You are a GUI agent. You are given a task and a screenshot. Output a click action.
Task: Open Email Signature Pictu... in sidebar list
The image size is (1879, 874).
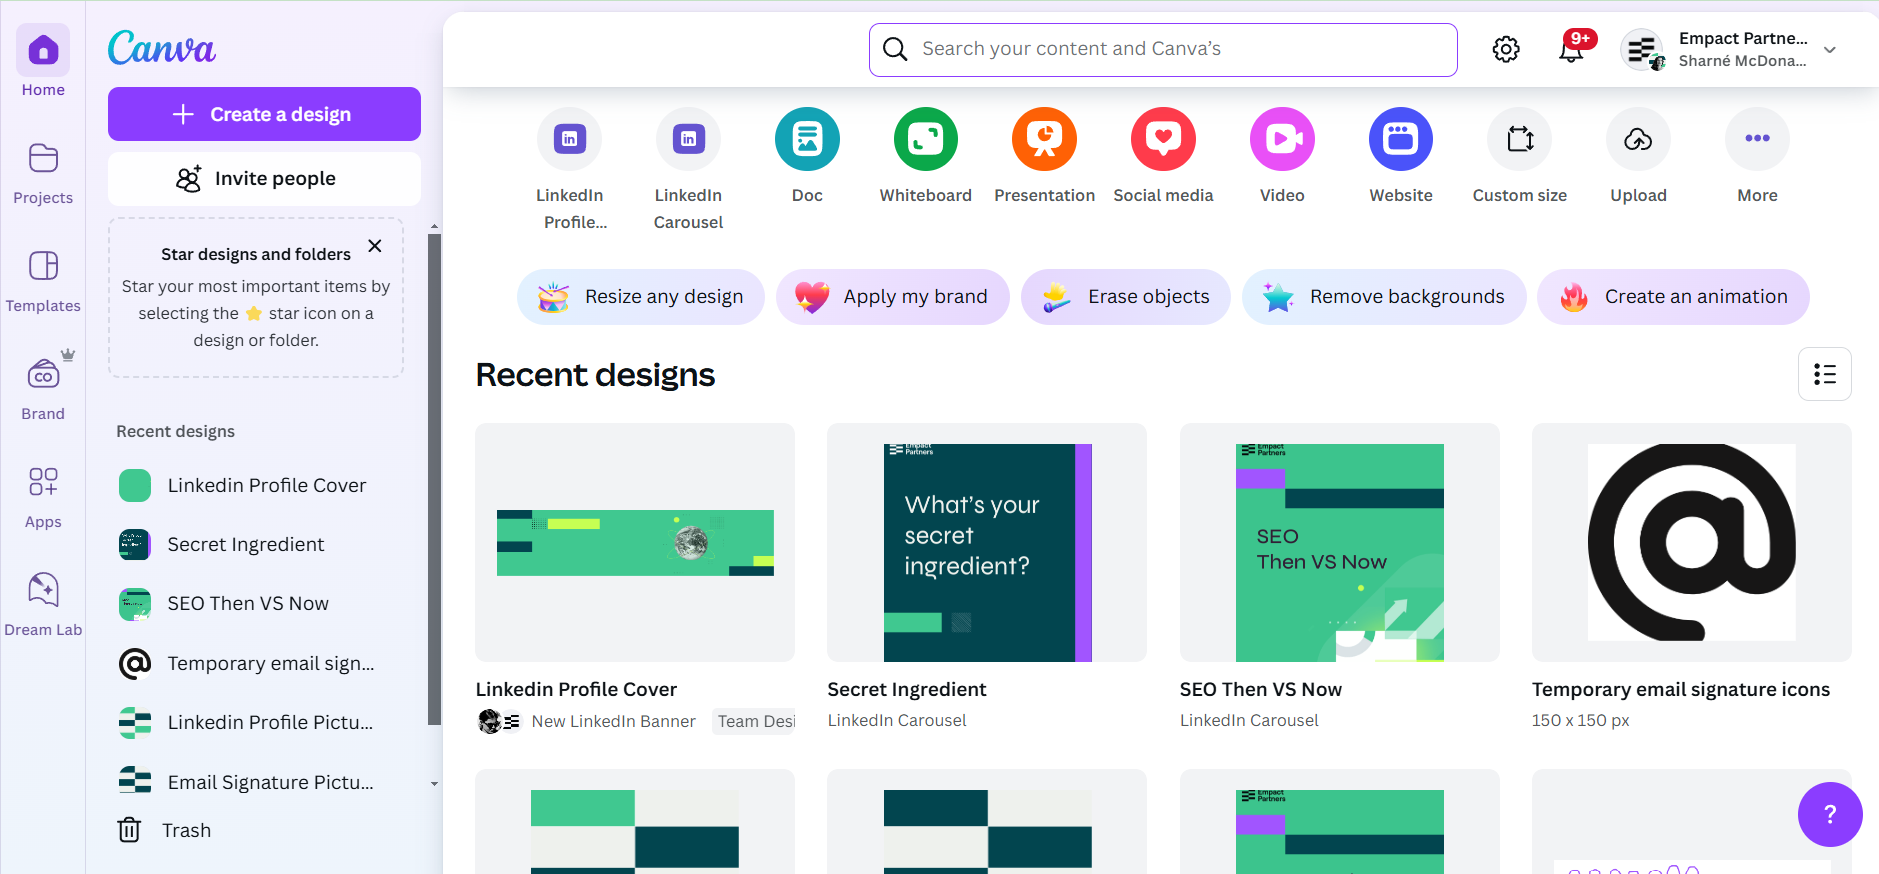tap(264, 782)
